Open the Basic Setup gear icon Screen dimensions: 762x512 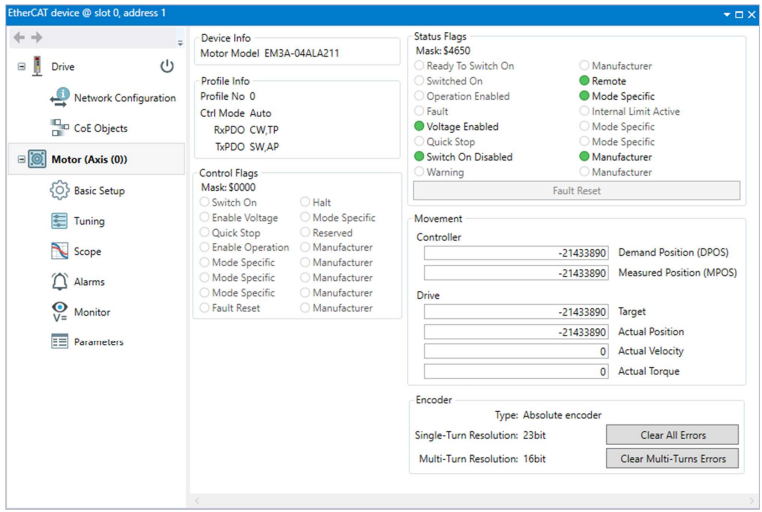pos(59,190)
